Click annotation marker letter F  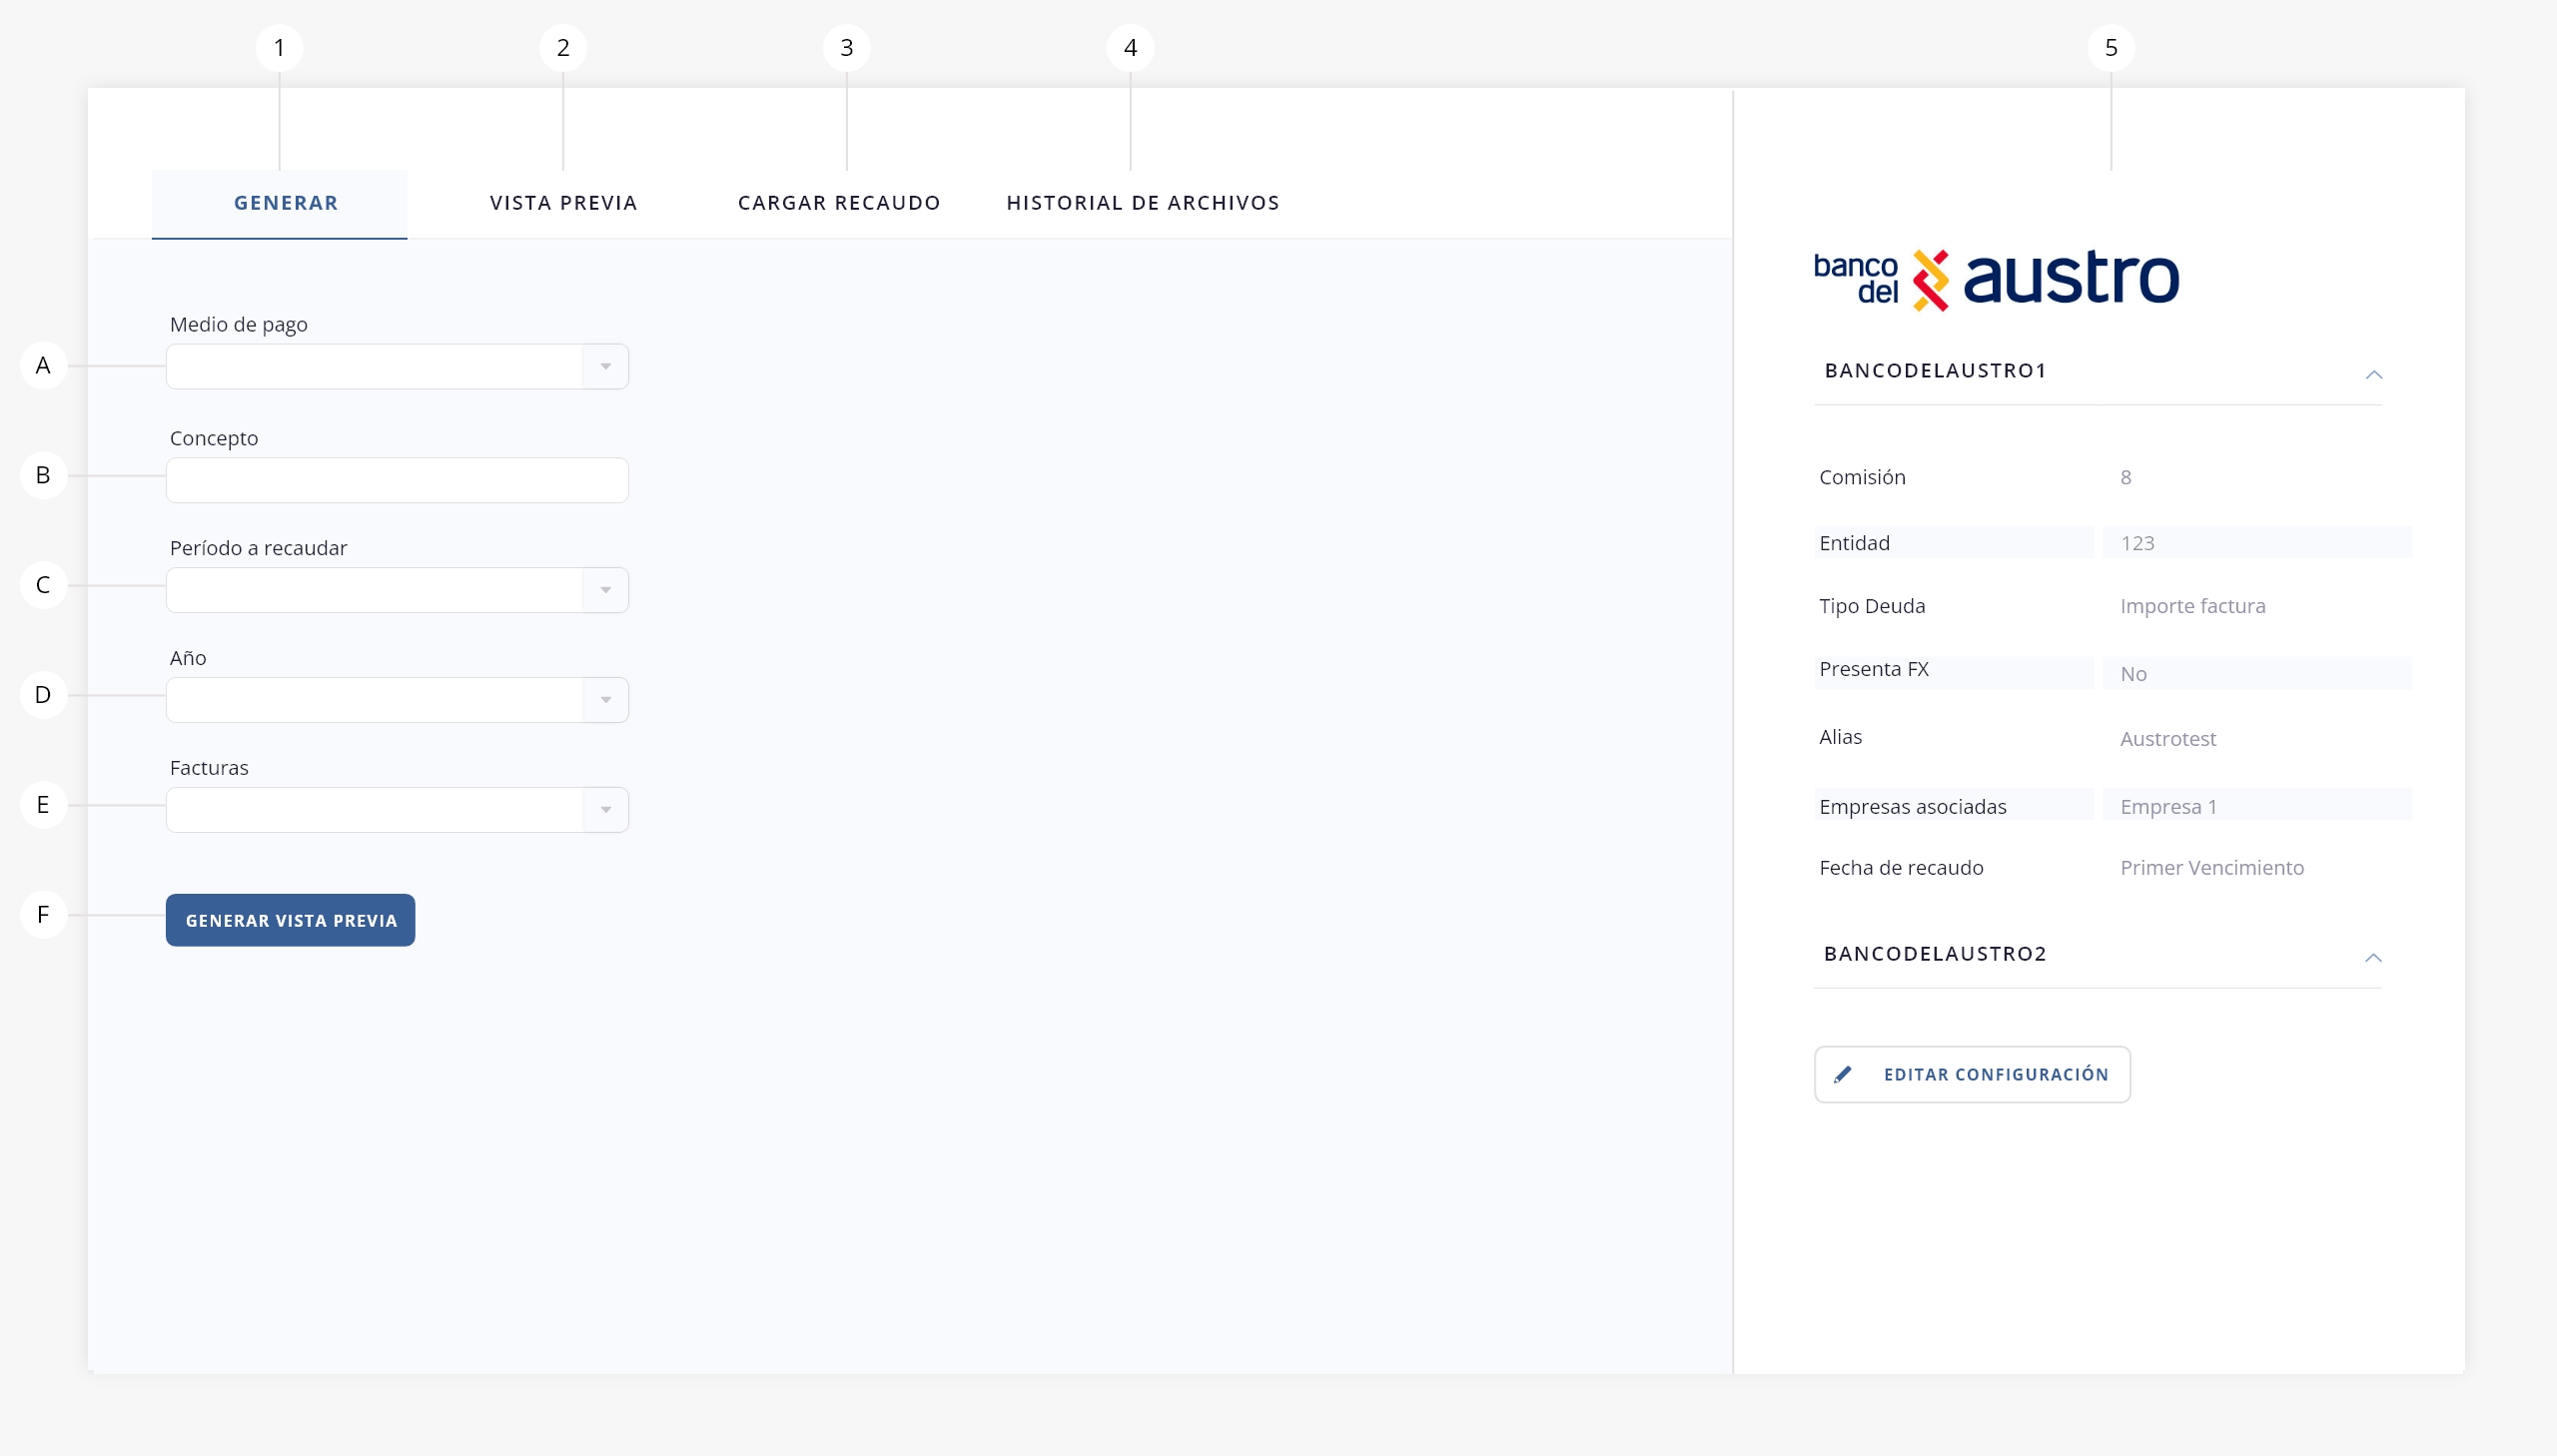[43, 914]
